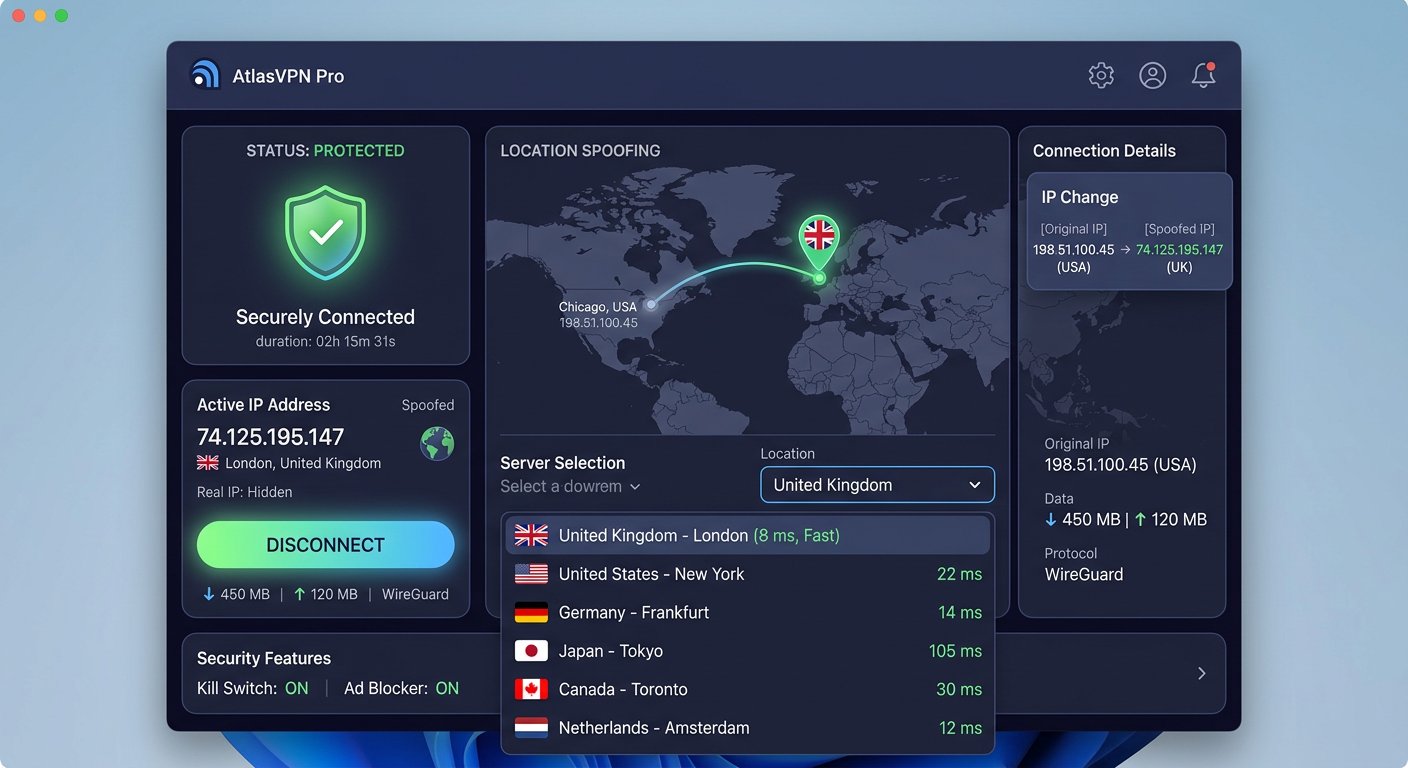Click the UK flag map pin marker
1408x768 pixels.
pos(819,240)
